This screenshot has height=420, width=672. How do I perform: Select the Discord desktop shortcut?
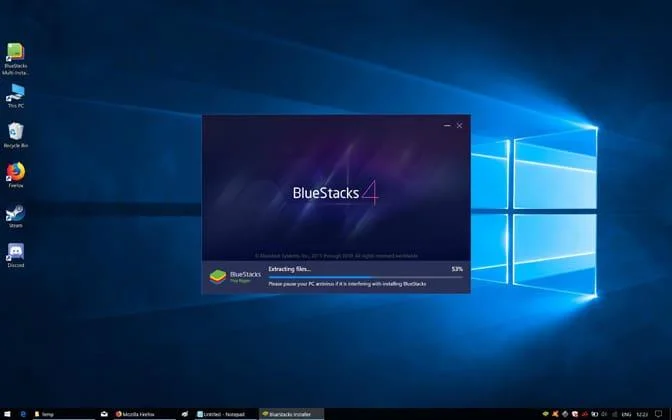pos(15,255)
